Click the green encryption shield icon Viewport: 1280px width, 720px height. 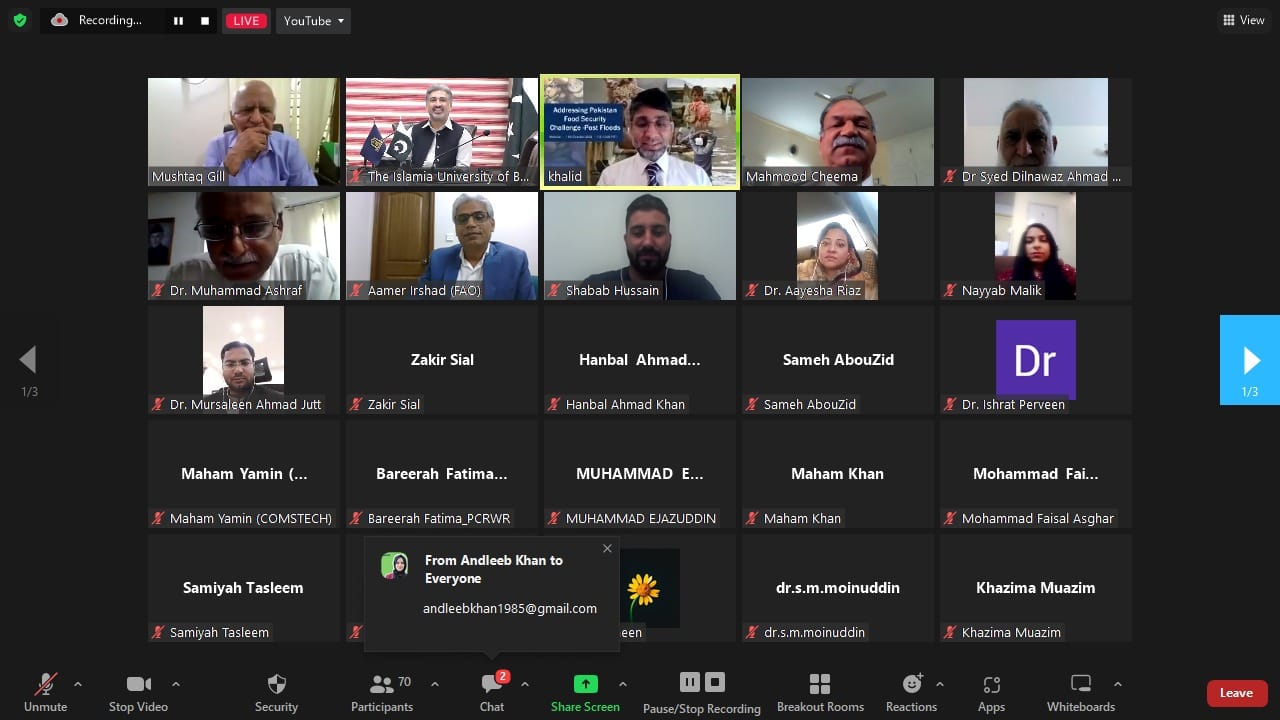click(20, 20)
